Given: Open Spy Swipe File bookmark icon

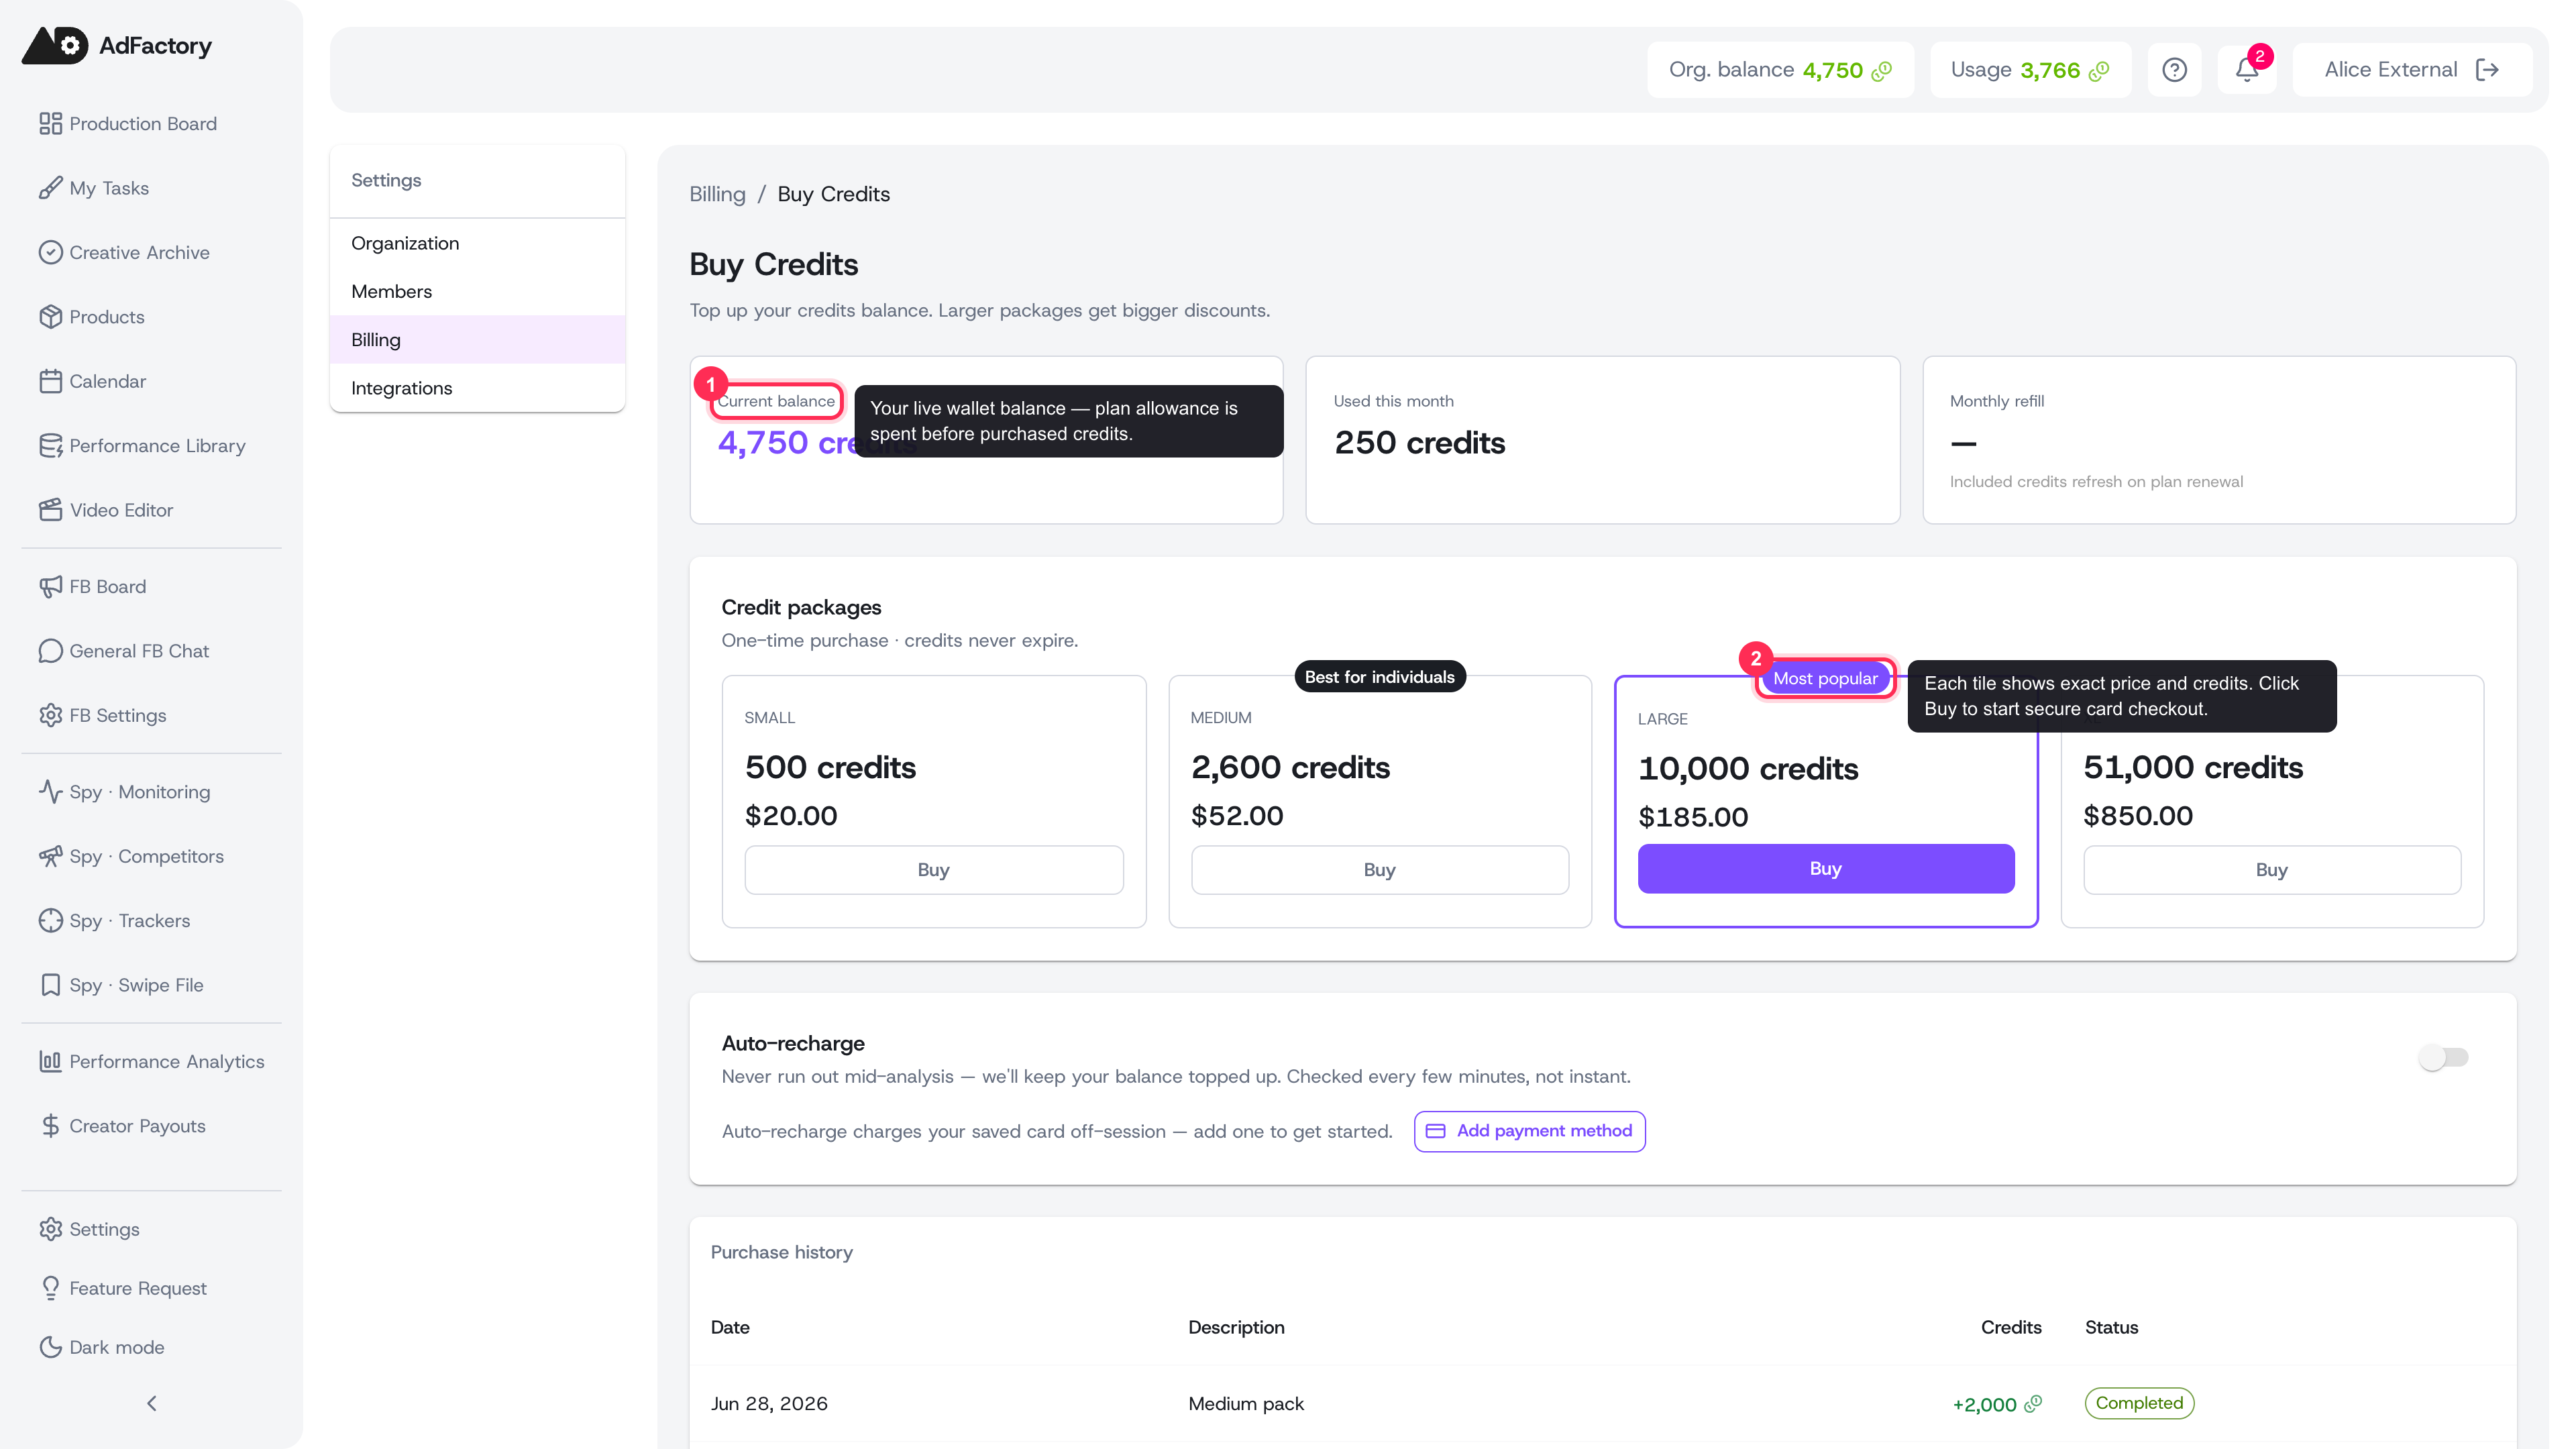Looking at the screenshot, I should [x=50, y=985].
